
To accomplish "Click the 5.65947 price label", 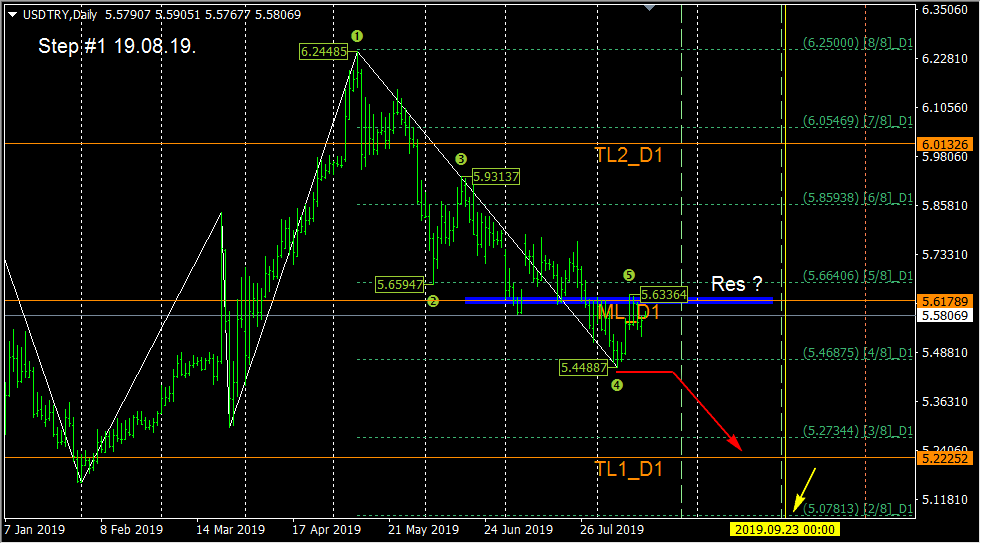I will [x=400, y=285].
